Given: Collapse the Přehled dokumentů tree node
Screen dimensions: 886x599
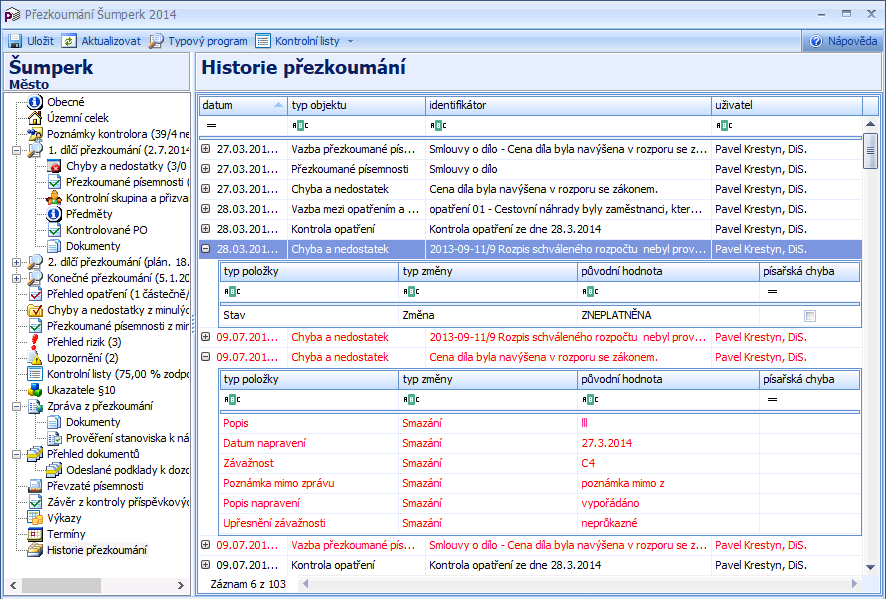Looking at the screenshot, I should coord(16,454).
